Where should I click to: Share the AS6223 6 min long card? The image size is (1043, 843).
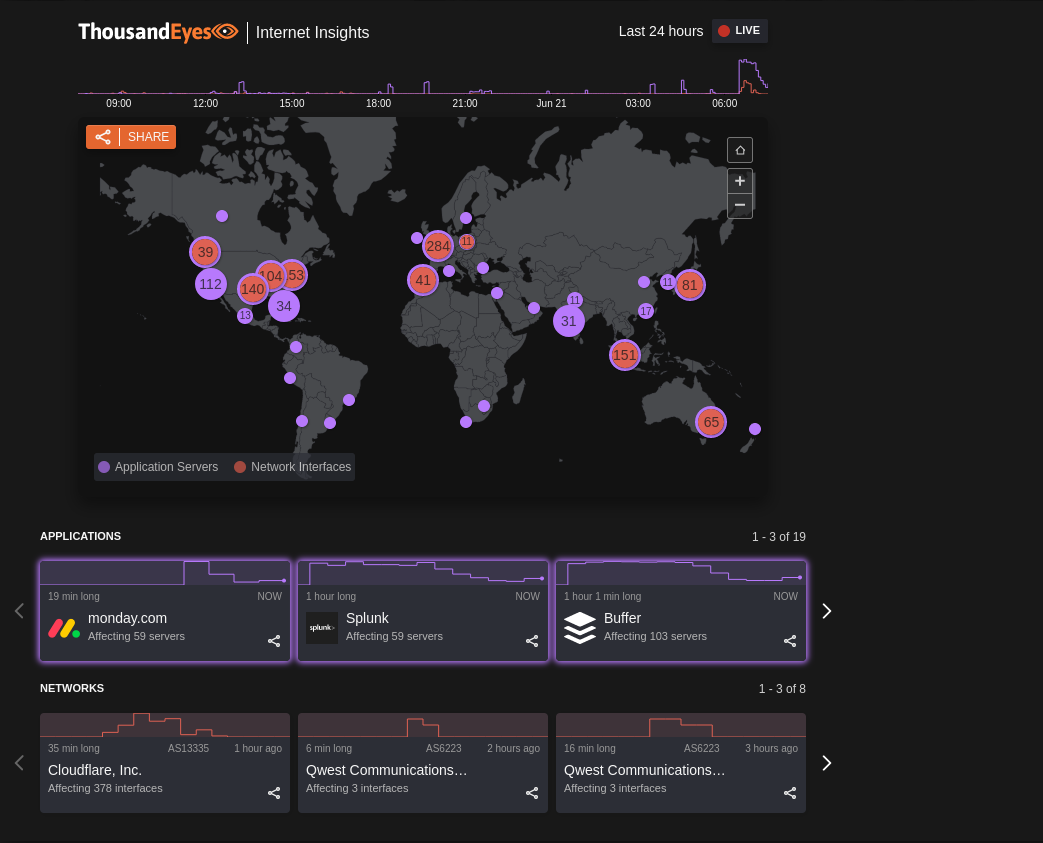(x=532, y=792)
